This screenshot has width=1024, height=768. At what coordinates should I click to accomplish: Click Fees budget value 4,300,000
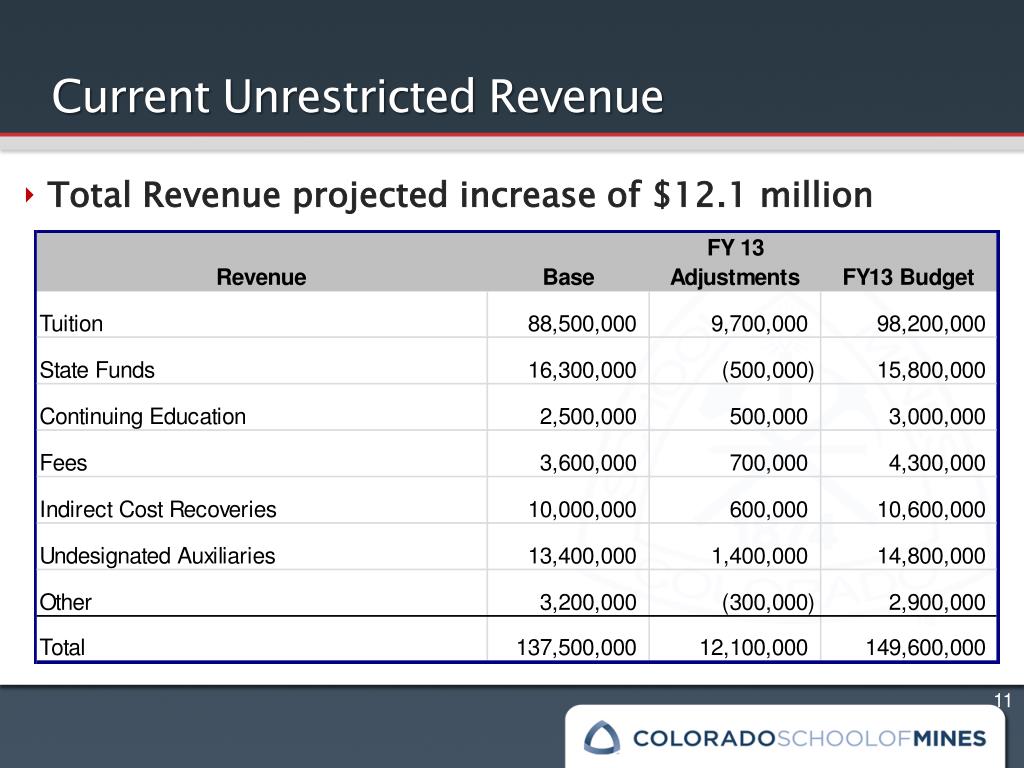point(936,463)
